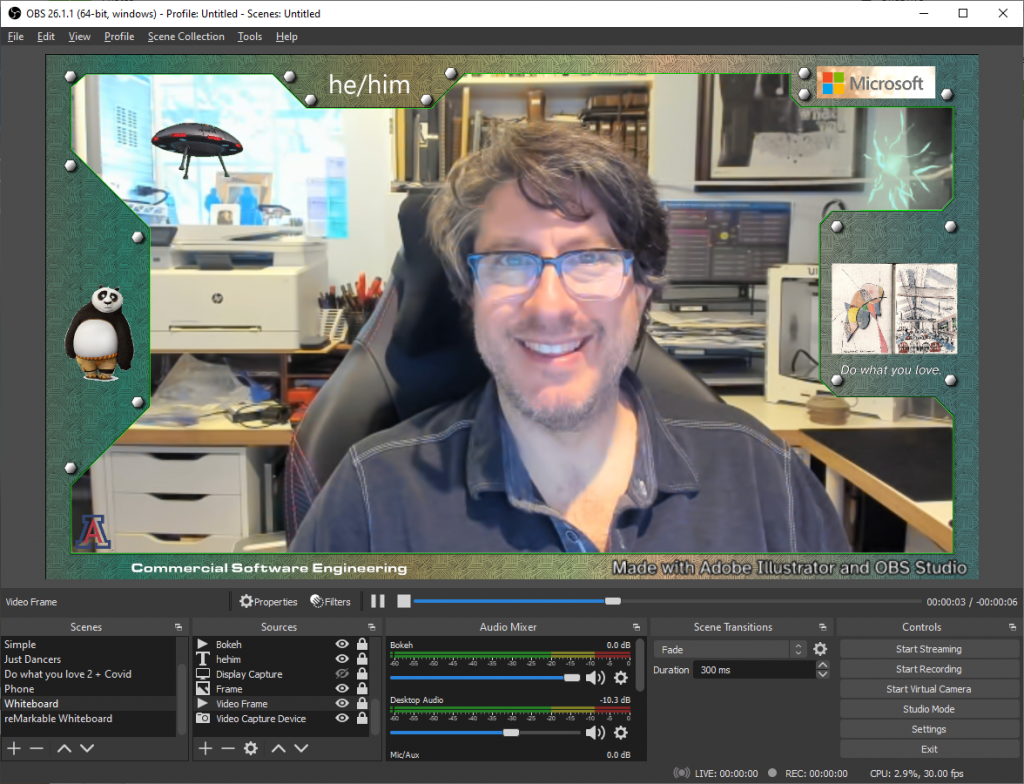1024x784 pixels.
Task: Open the Tools menu
Action: (249, 37)
